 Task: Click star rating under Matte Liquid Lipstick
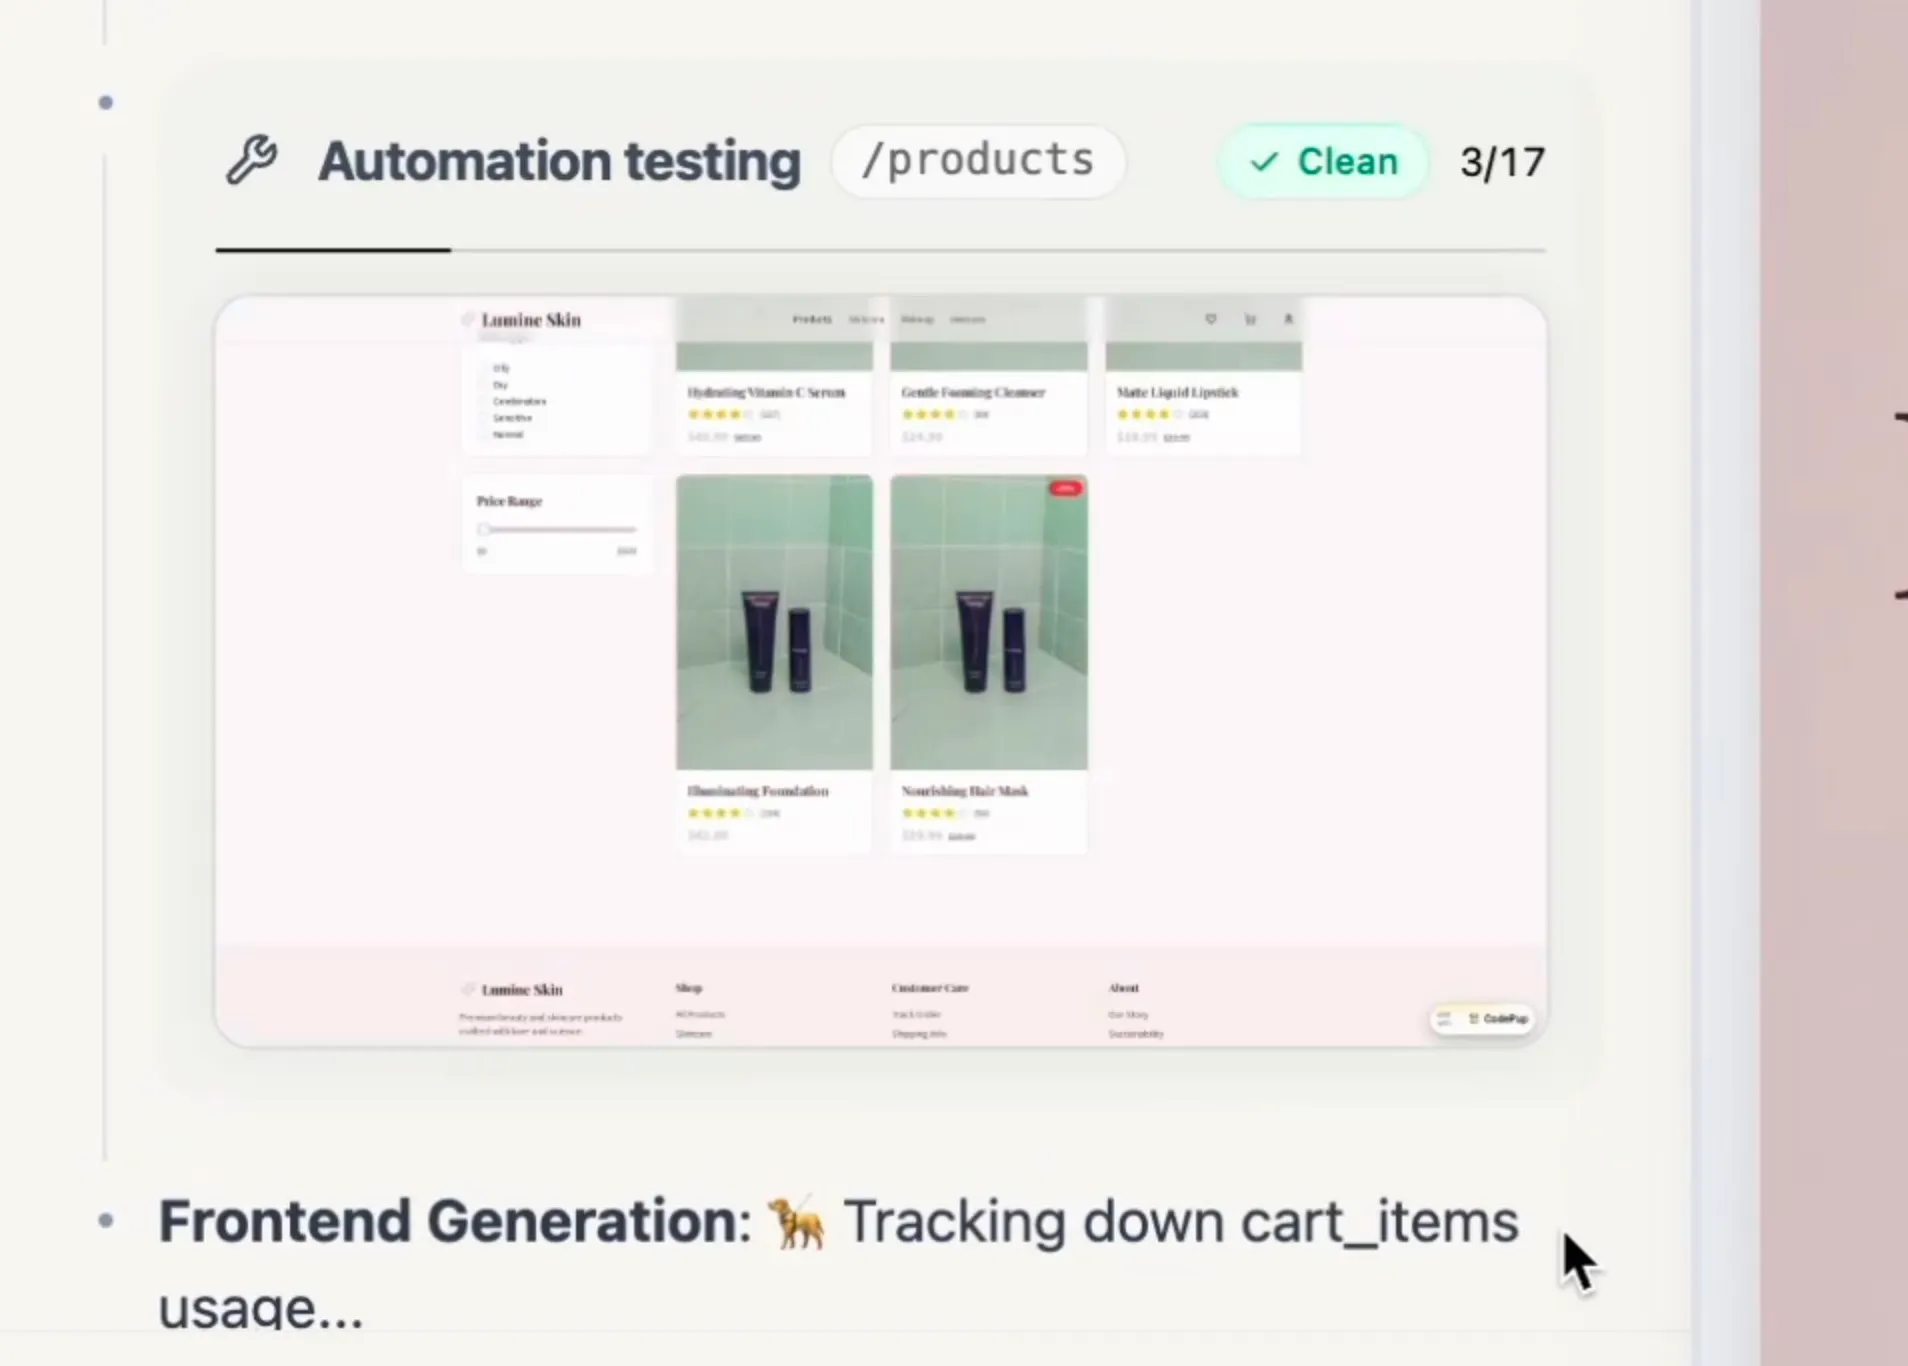[x=1148, y=414]
